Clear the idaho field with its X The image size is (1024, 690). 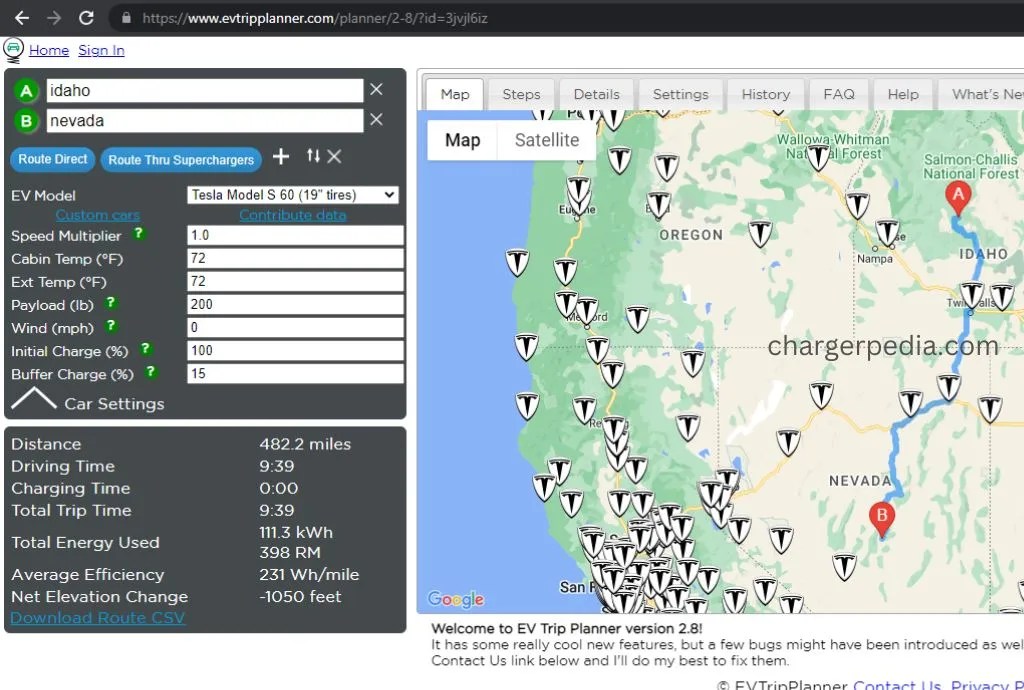tap(376, 89)
